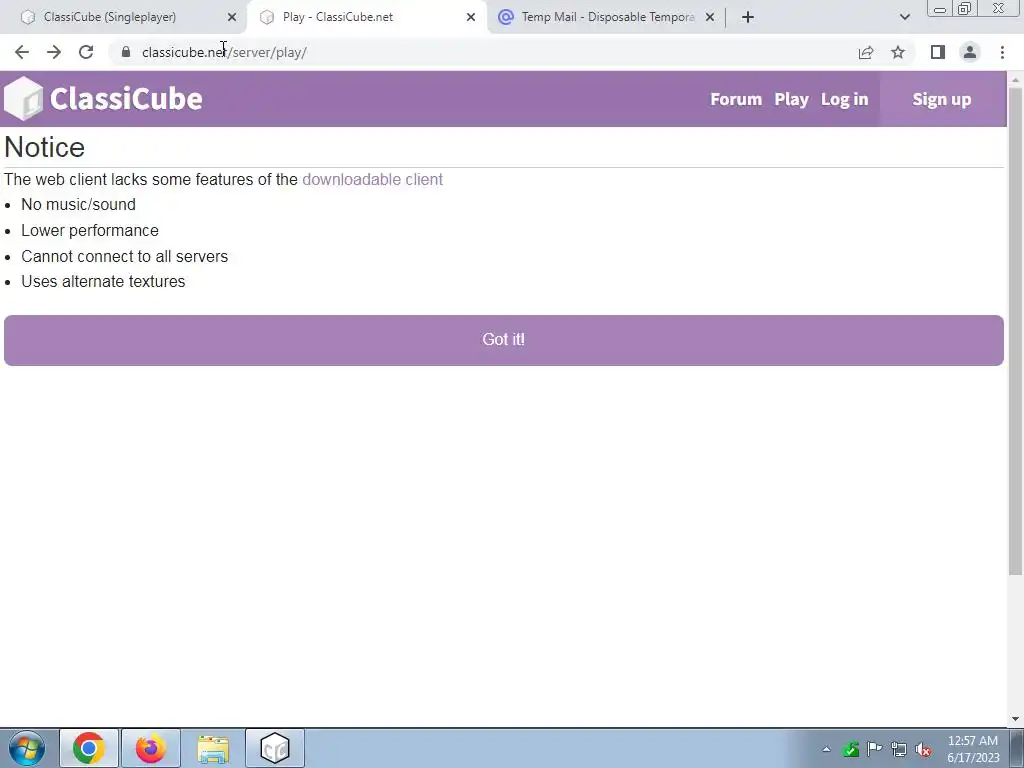Click the green checkmark tray icon
1024x768 pixels.
click(850, 749)
